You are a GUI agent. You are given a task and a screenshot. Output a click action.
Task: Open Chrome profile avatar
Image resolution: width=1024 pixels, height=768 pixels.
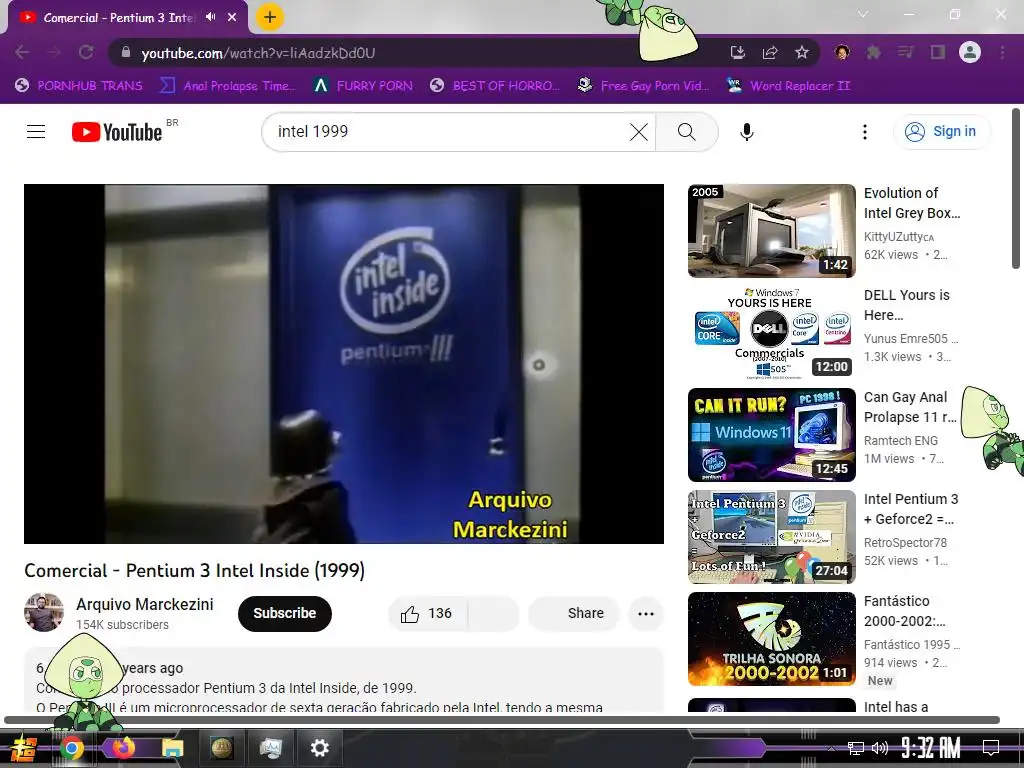(970, 52)
